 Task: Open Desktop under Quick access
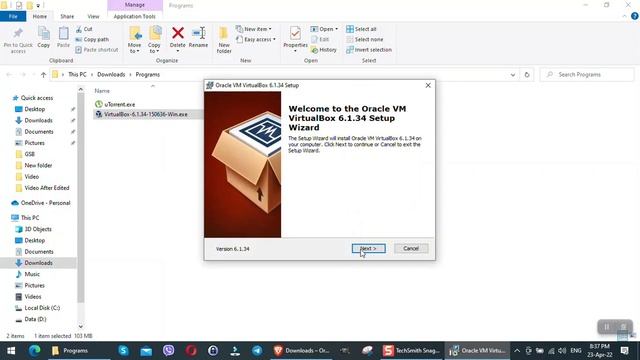click(34, 109)
